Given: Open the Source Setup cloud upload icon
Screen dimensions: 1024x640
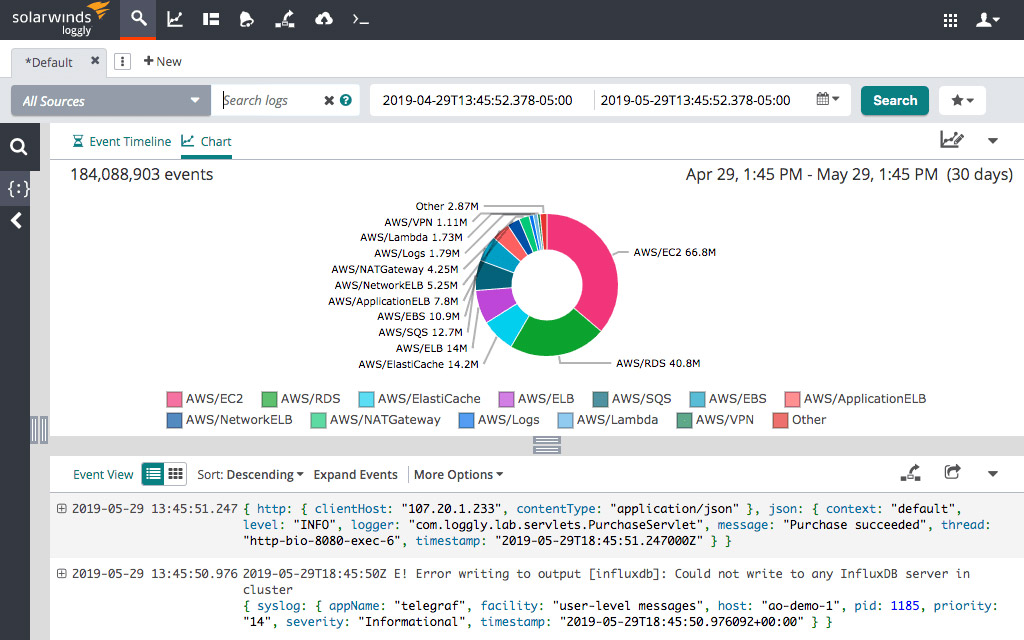Looking at the screenshot, I should [x=323, y=19].
